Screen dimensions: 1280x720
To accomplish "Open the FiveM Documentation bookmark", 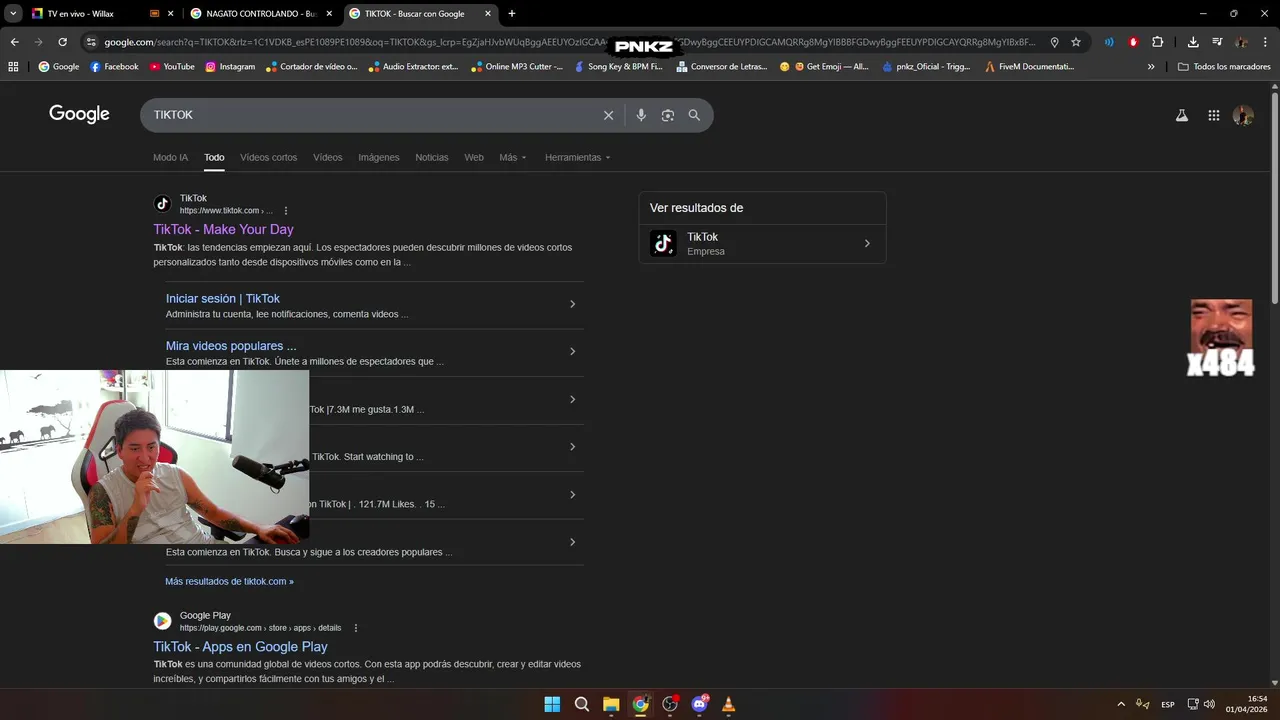I will [1029, 67].
